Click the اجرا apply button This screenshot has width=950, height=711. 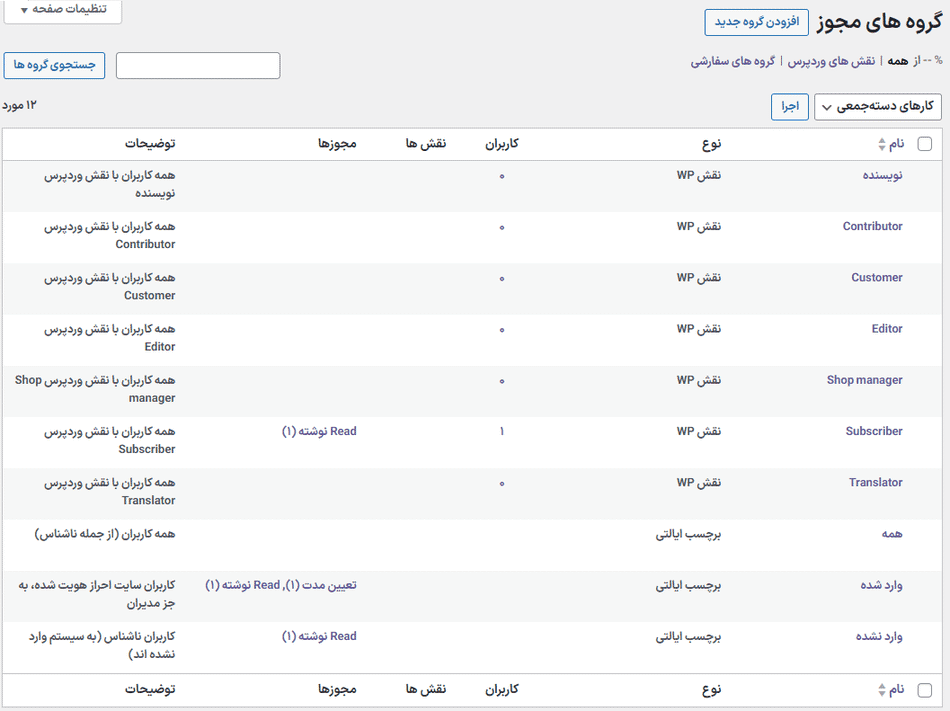point(789,107)
